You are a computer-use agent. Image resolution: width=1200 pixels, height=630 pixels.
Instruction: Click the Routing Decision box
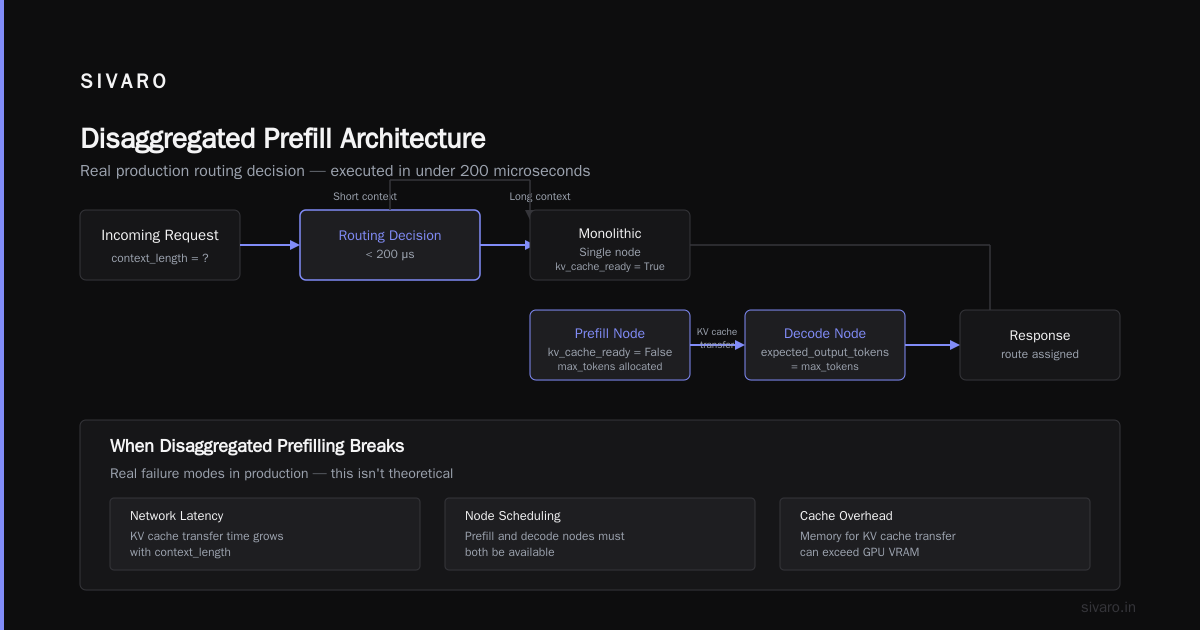(x=390, y=245)
